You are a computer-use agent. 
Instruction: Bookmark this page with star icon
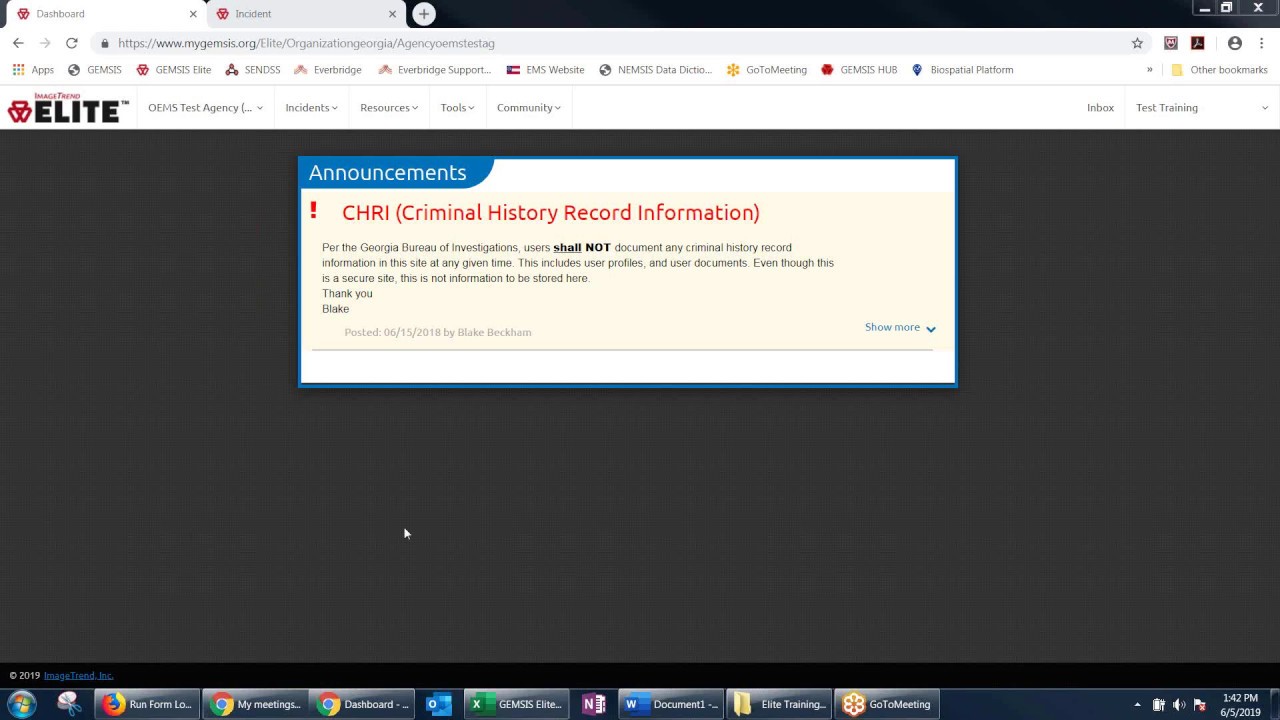point(1137,43)
